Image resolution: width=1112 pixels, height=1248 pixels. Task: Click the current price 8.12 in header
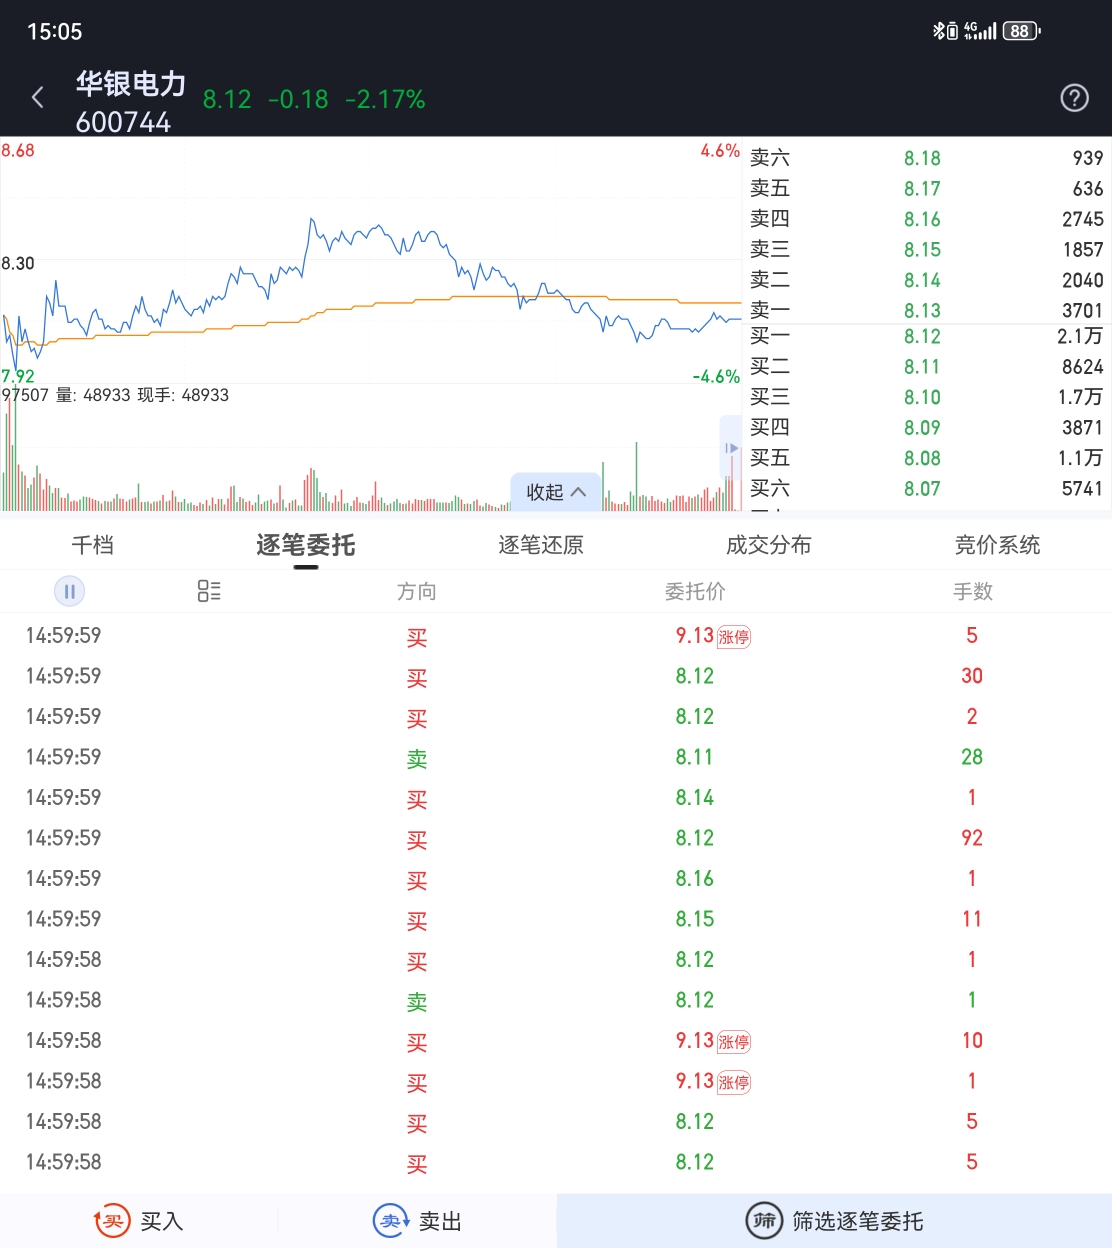pyautogui.click(x=227, y=100)
